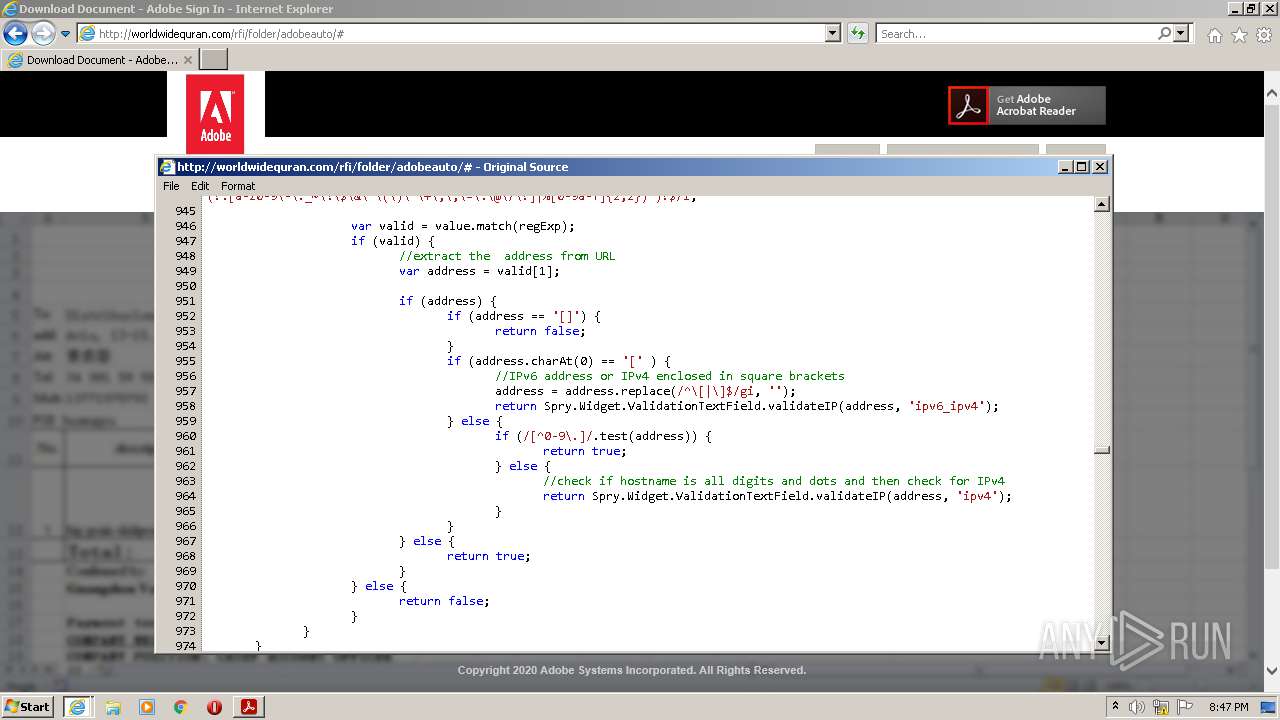Screen dimensions: 1280x720
Task: Open the Edit menu in Original Source
Action: 200,186
